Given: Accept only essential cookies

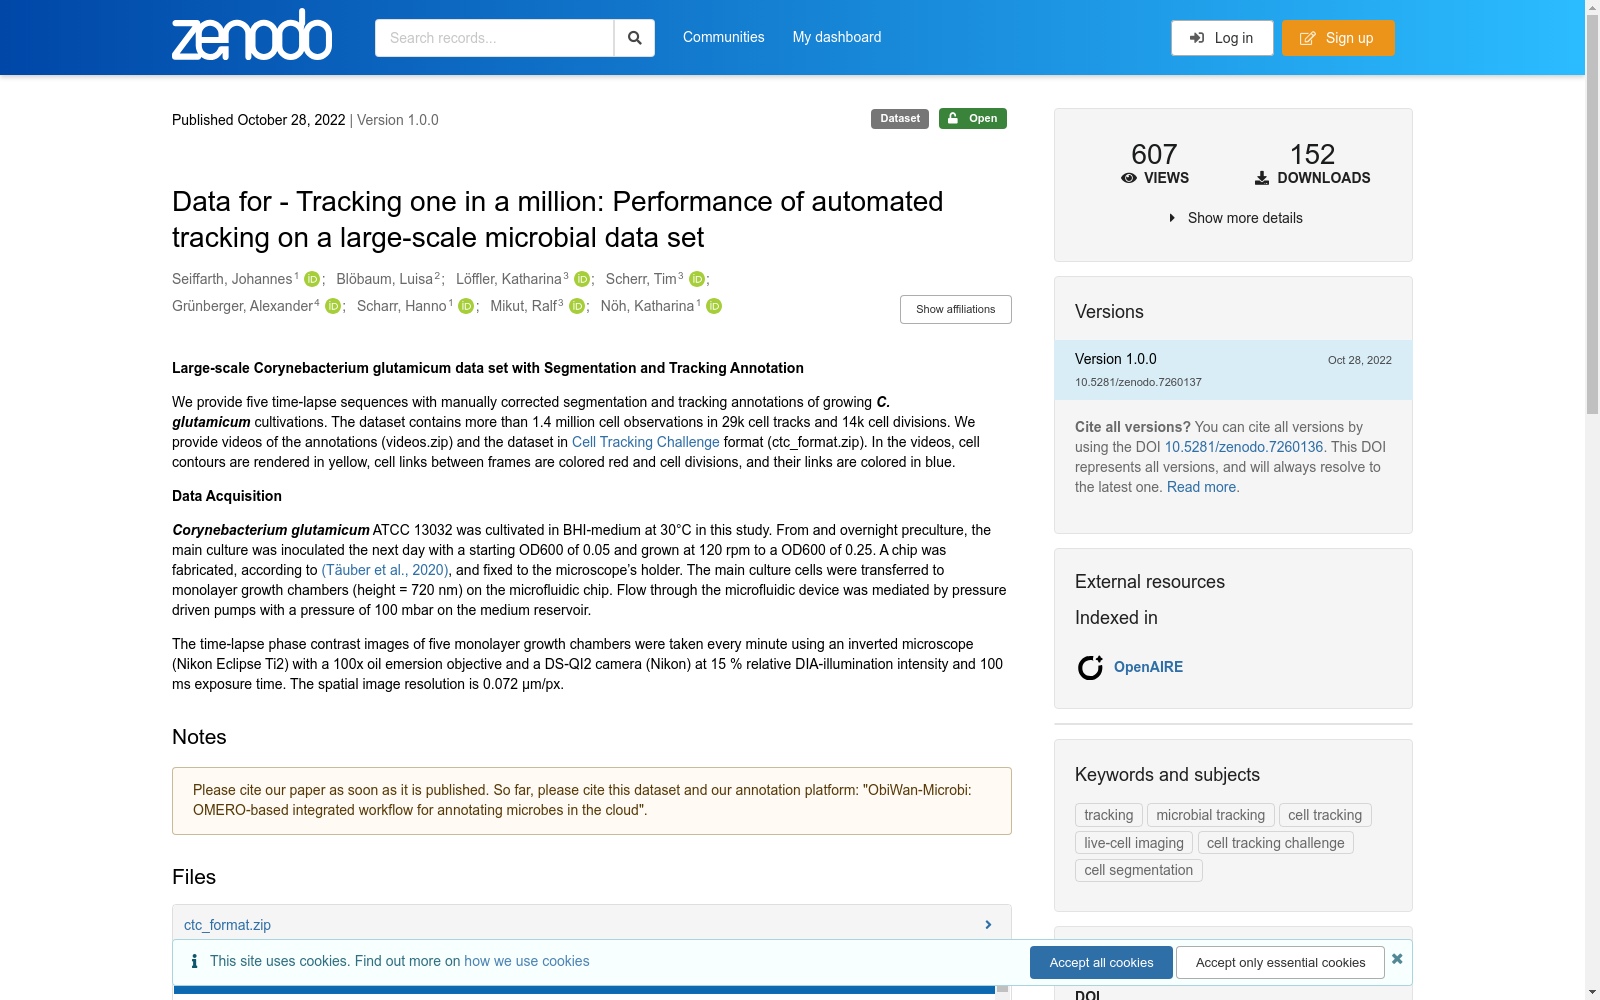Looking at the screenshot, I should click(x=1280, y=962).
